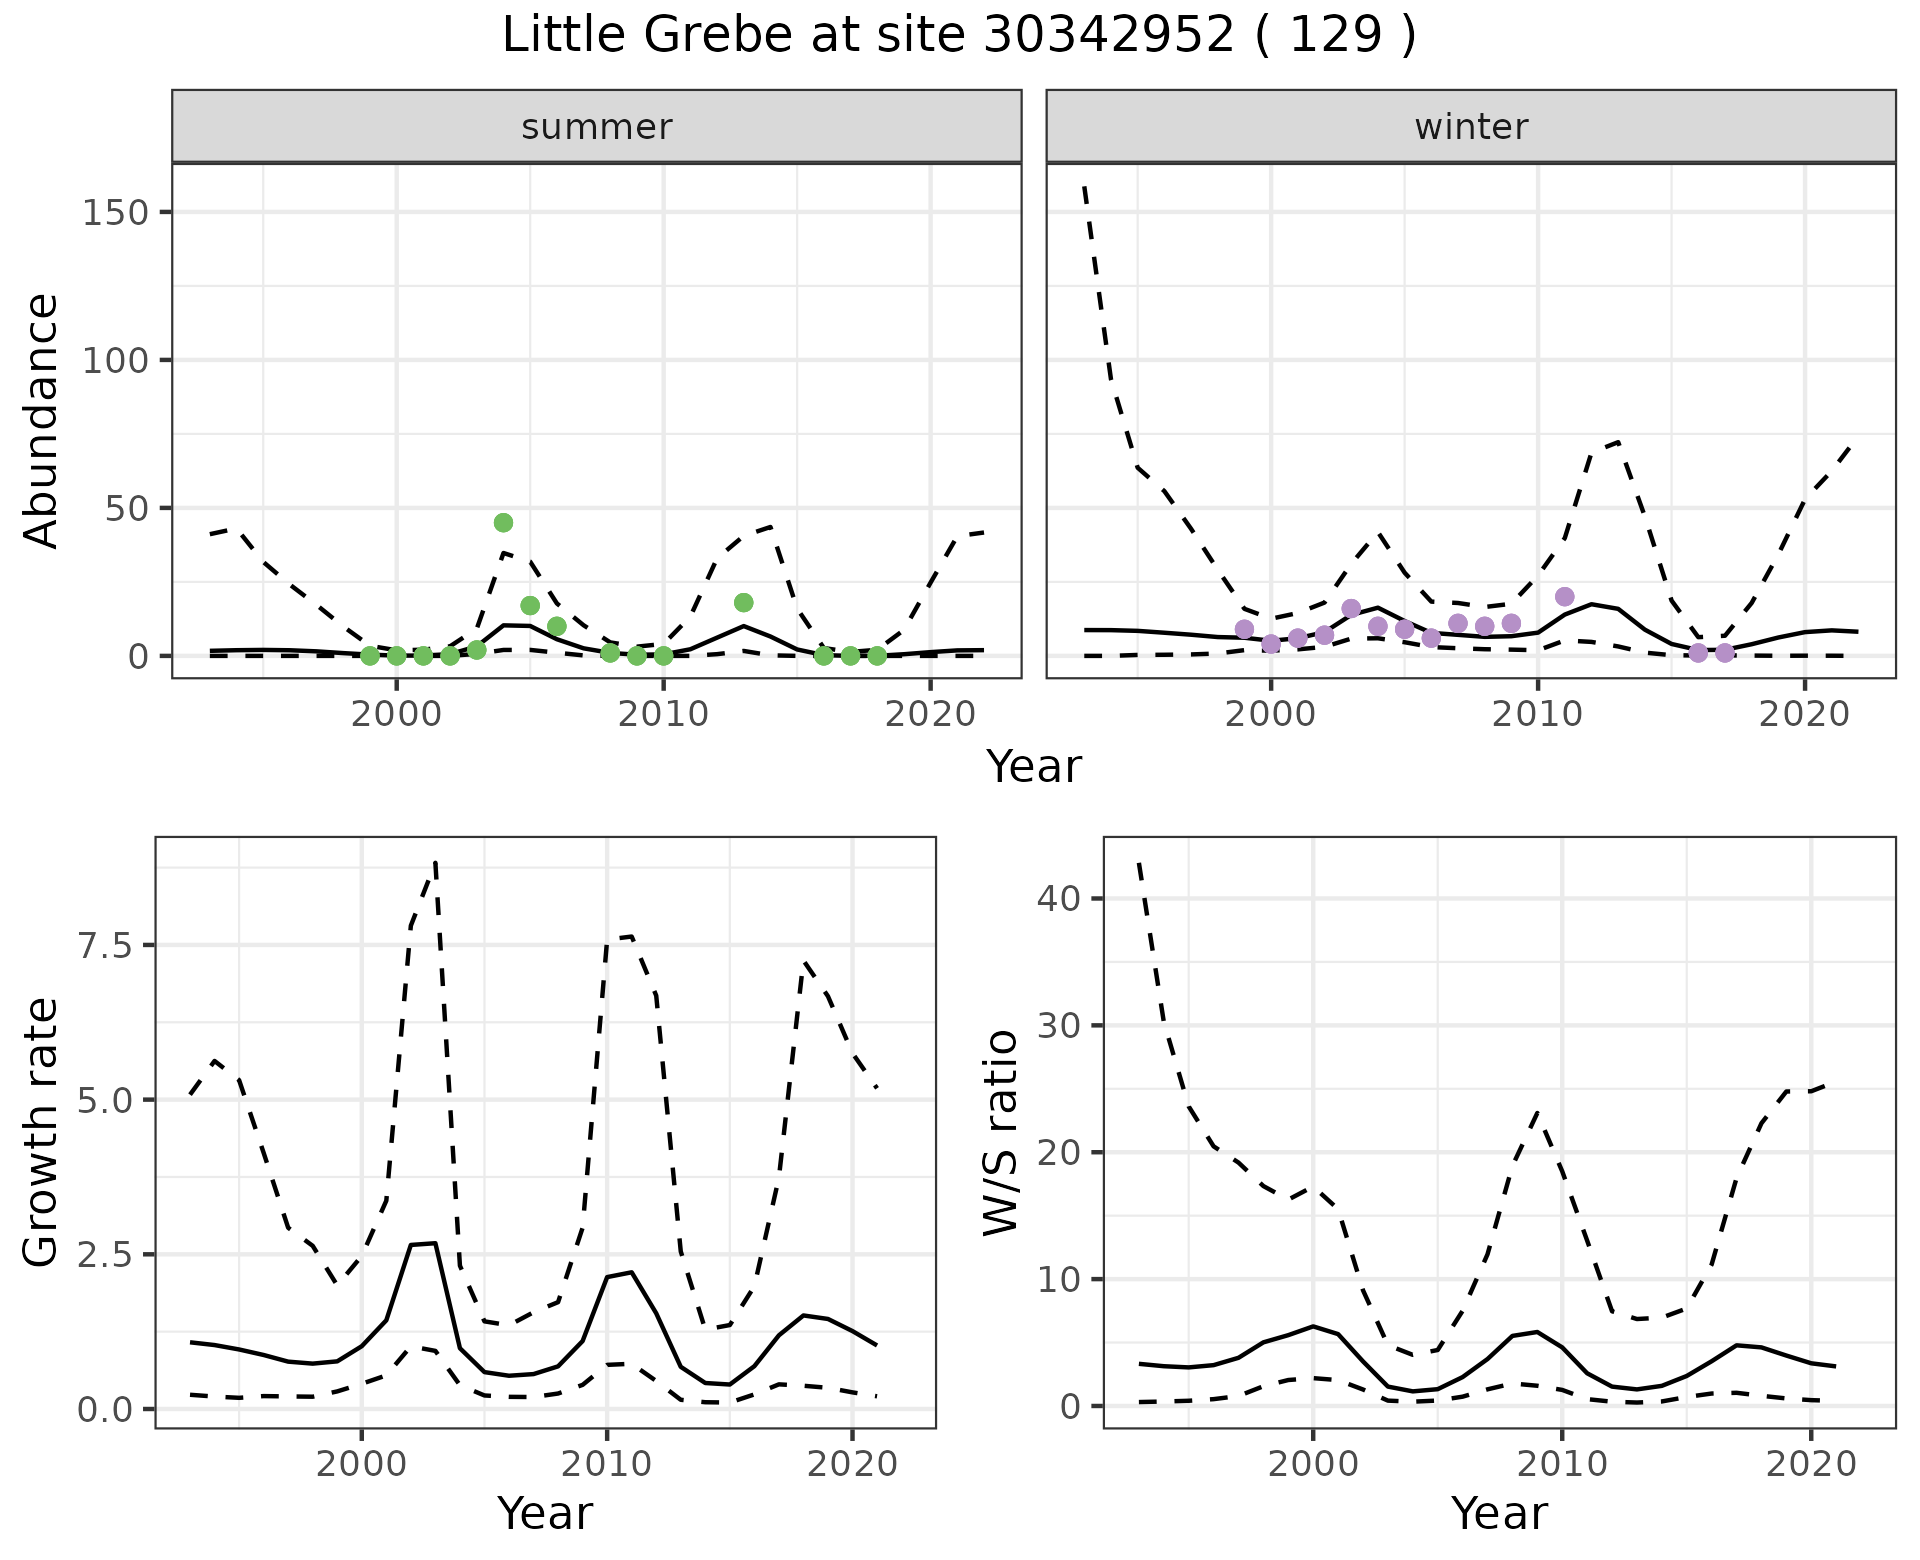Click the 40 tick on W/S ratio axis

[1058, 898]
